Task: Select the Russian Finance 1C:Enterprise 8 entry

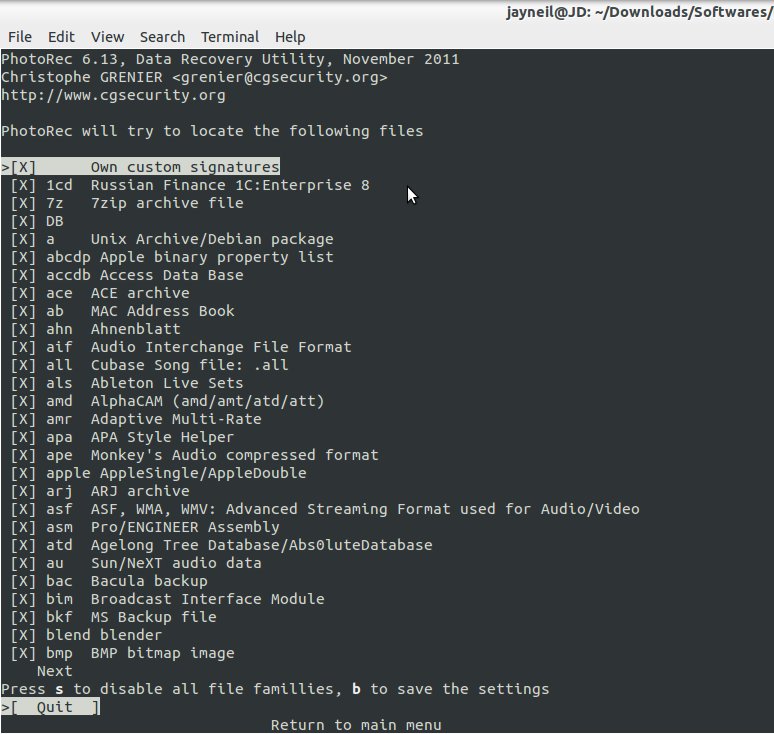Action: coord(229,185)
